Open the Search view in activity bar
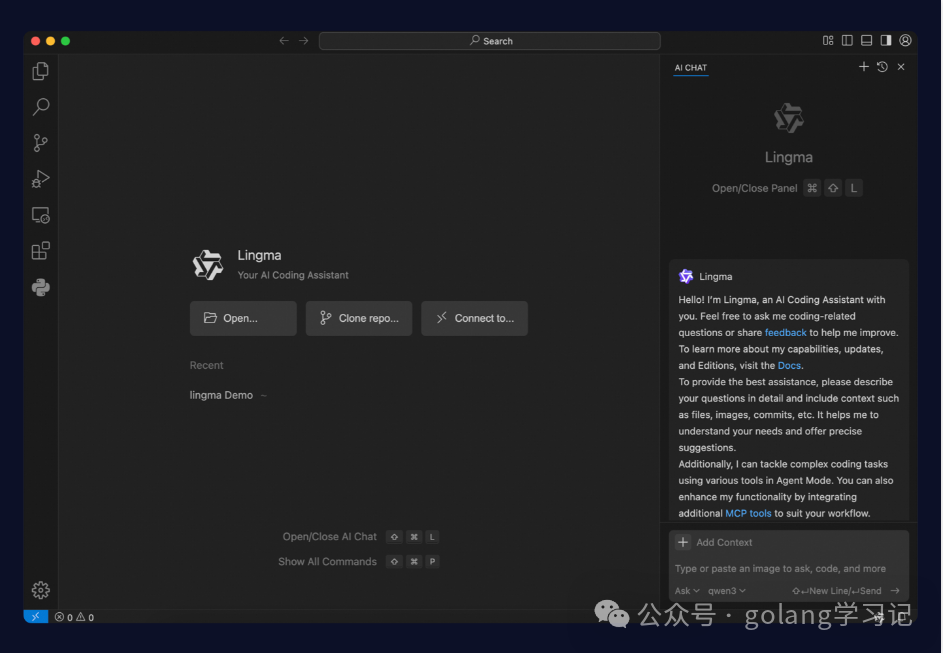 coord(40,107)
